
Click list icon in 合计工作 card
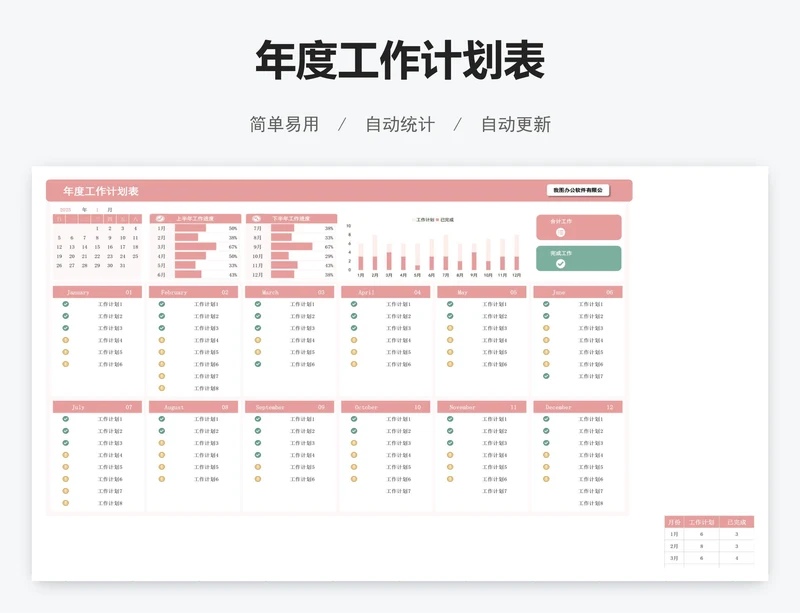point(560,232)
